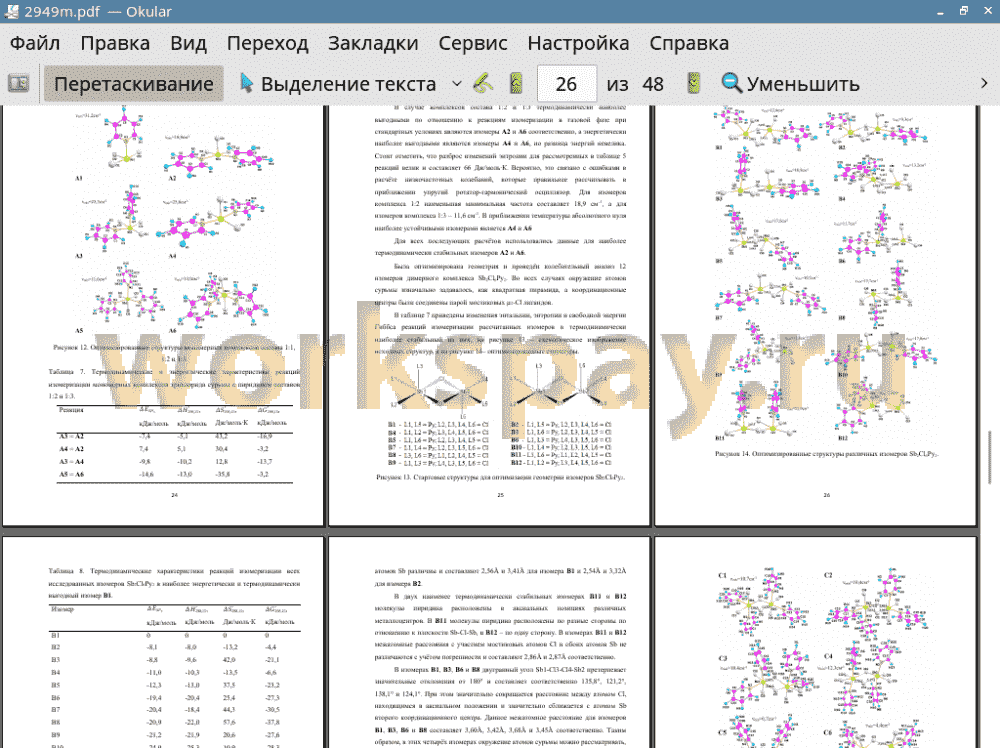Expand the toolbar overflow chevron
Viewport: 1000px width, 748px height.
(x=984, y=84)
